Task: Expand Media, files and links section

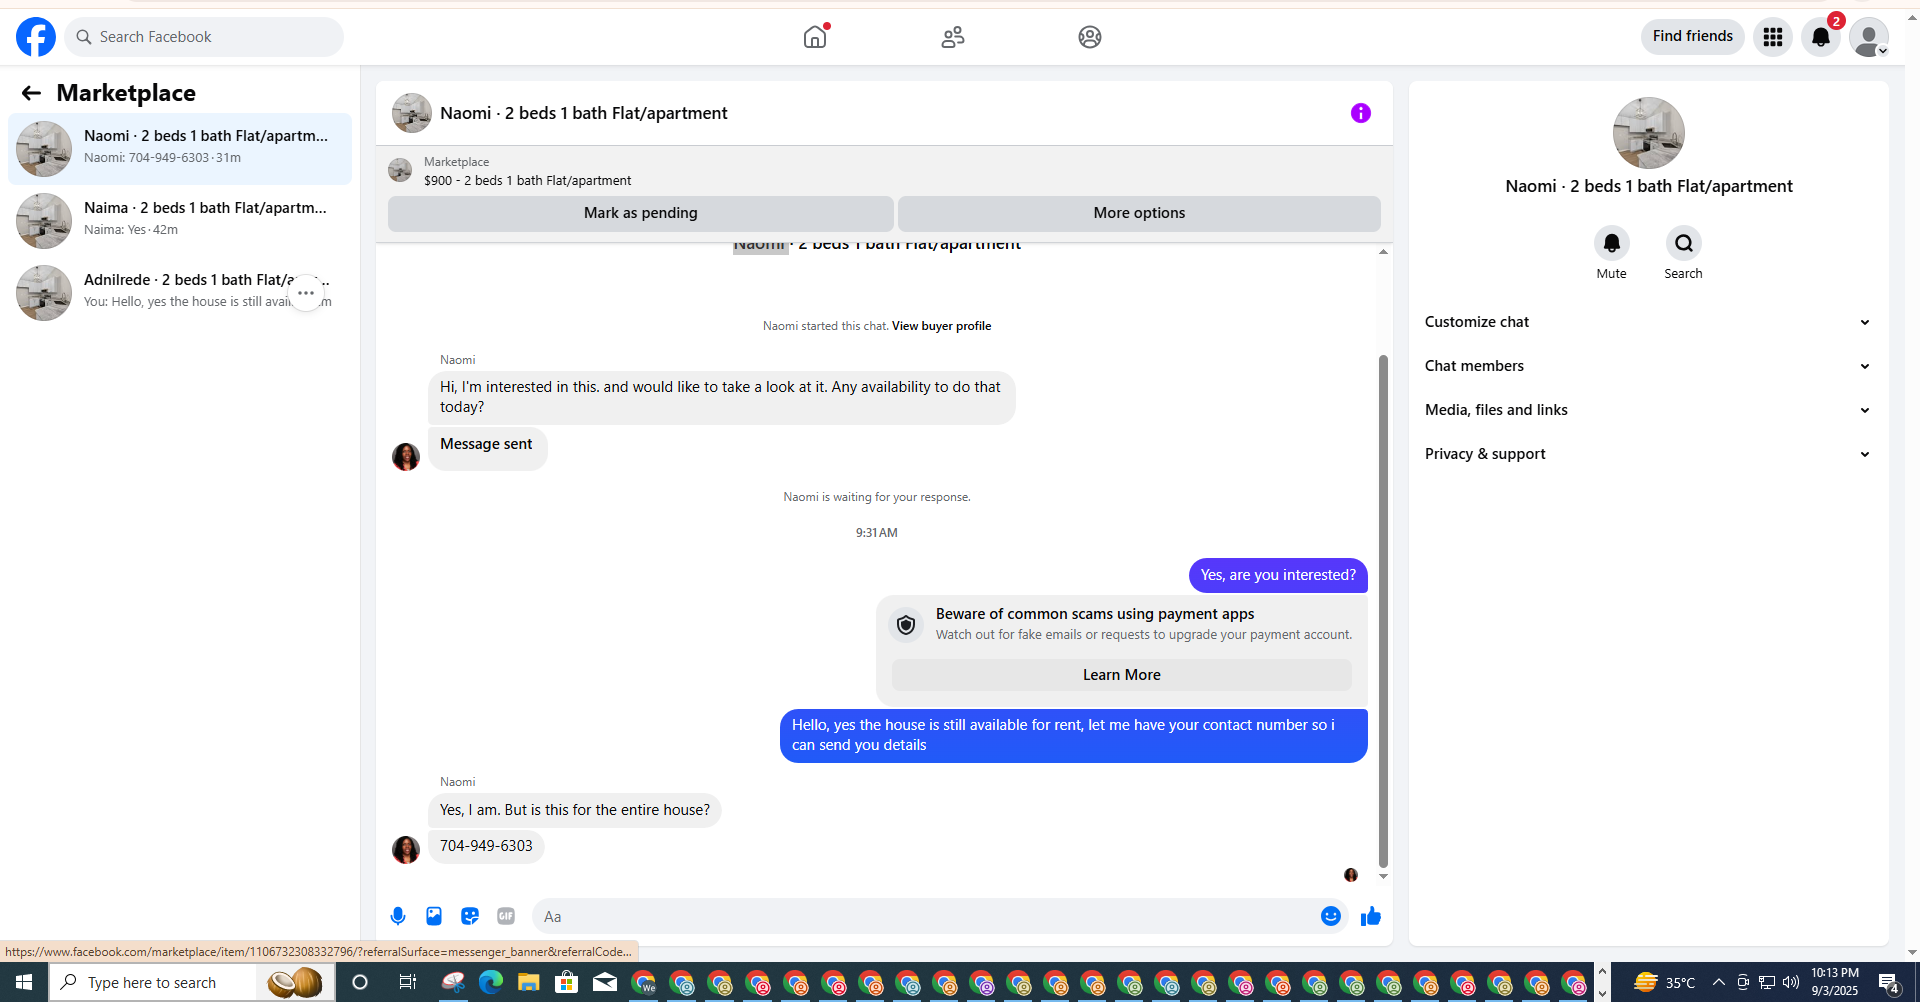Action: (x=1648, y=410)
